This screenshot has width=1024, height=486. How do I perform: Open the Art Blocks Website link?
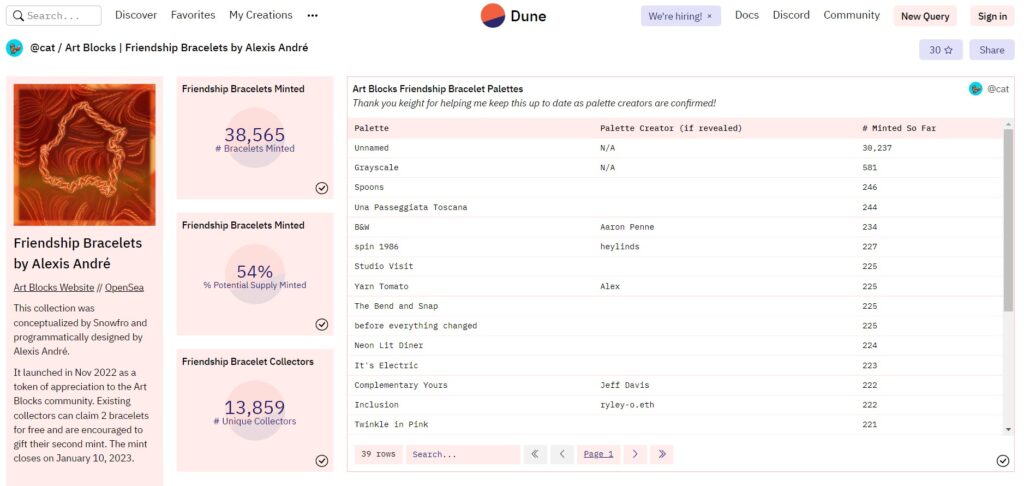[54, 287]
